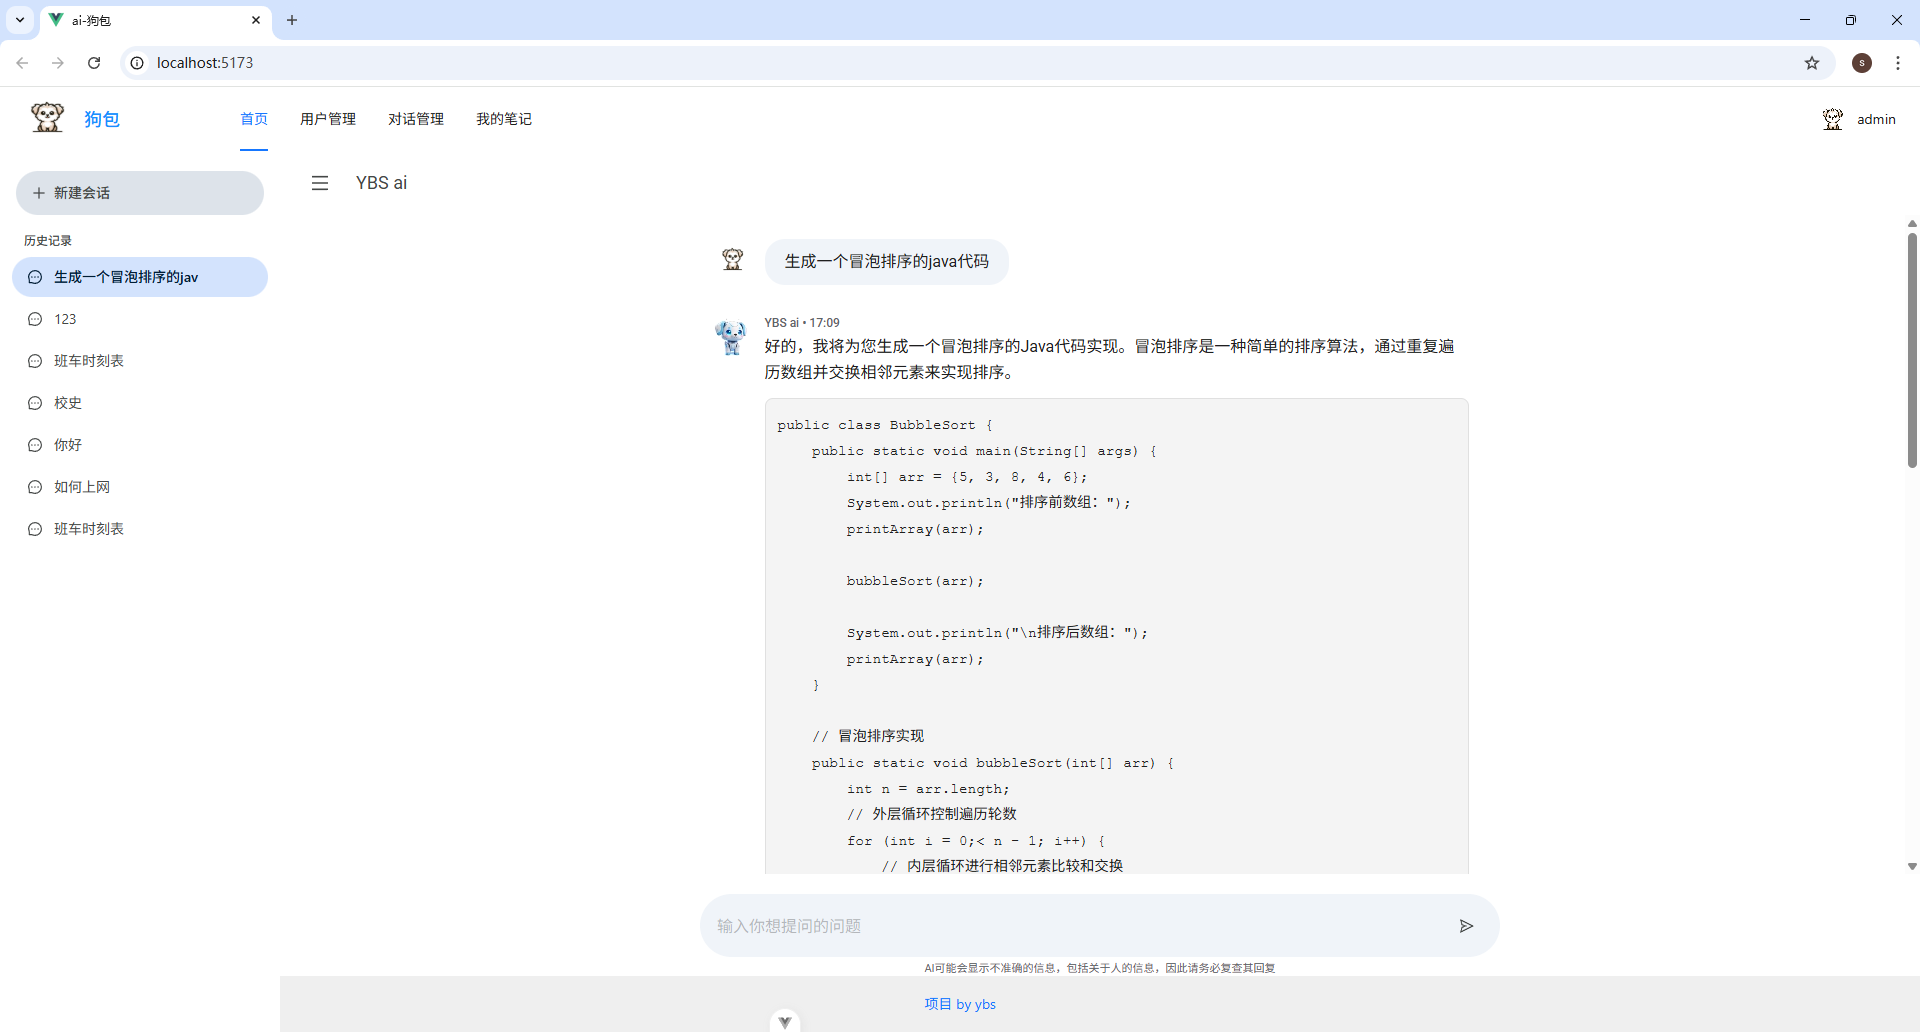The height and width of the screenshot is (1032, 1920).
Task: Click the admin avatar icon
Action: [1833, 118]
